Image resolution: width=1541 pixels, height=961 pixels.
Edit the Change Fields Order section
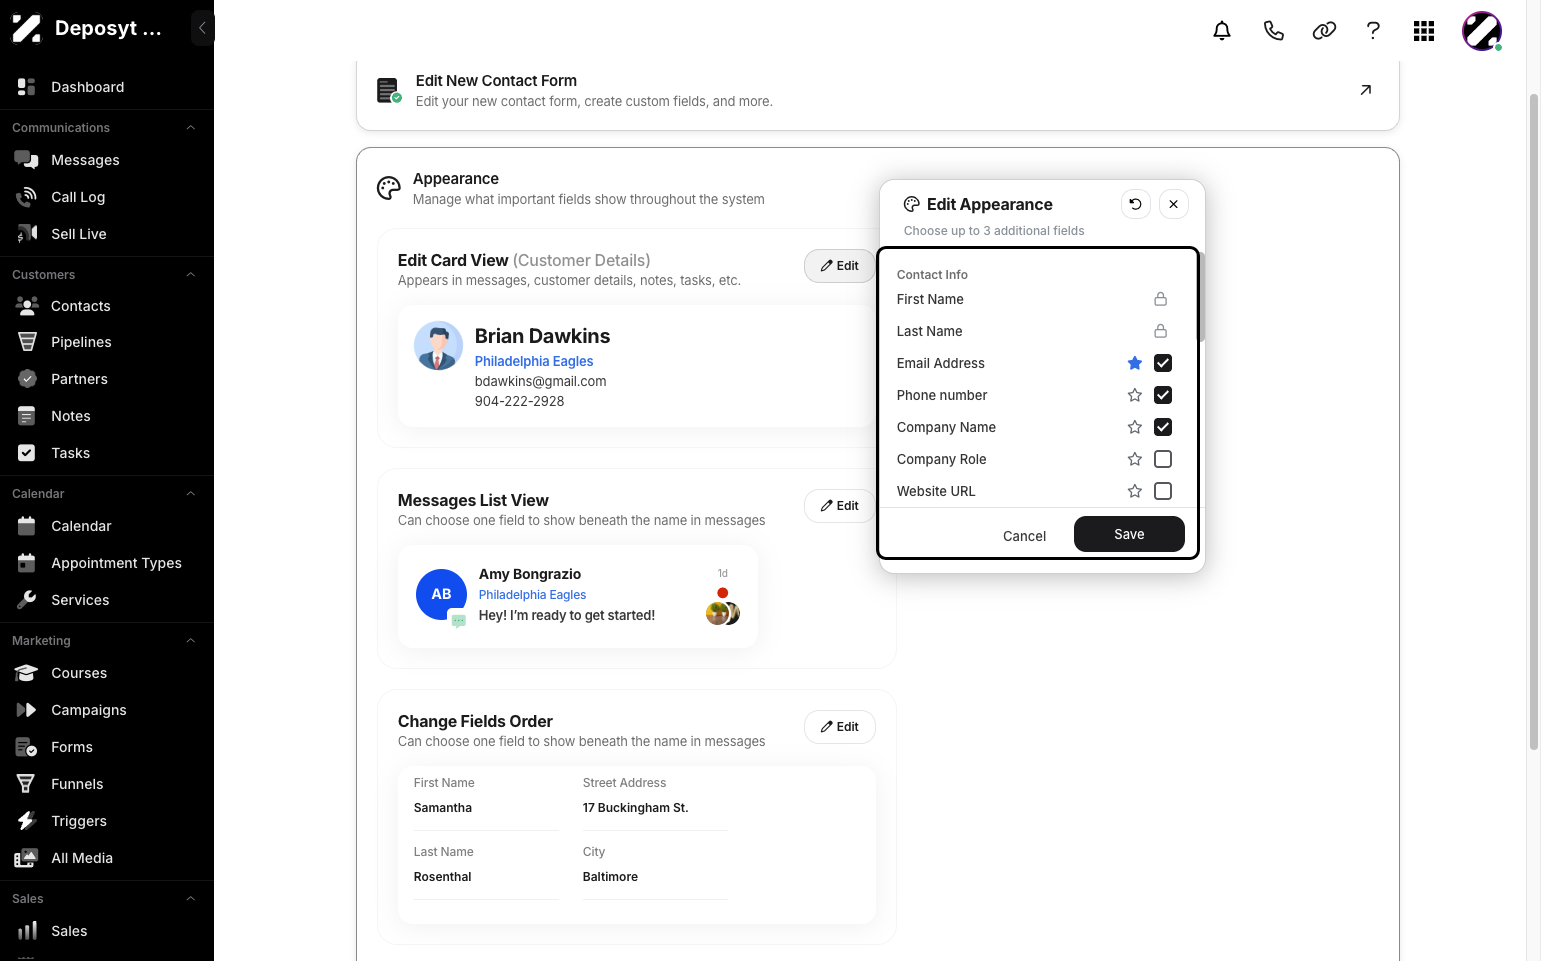[x=839, y=727]
